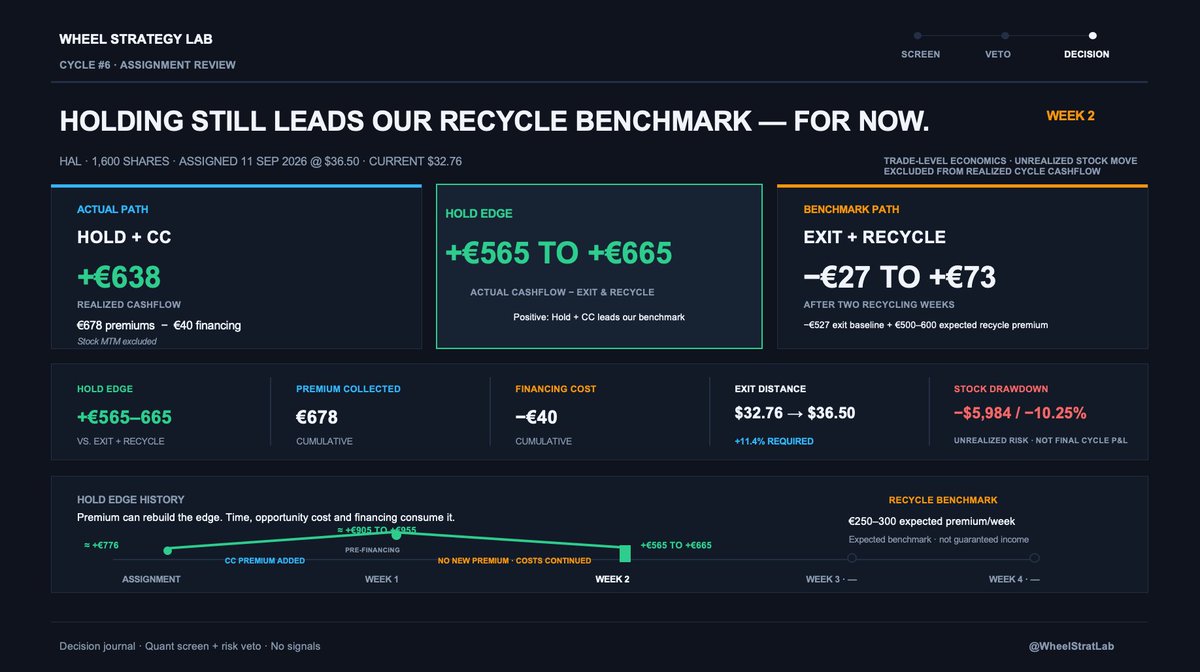Click the WEEK 1 point on the chart
The height and width of the screenshot is (672, 1200).
(396, 536)
